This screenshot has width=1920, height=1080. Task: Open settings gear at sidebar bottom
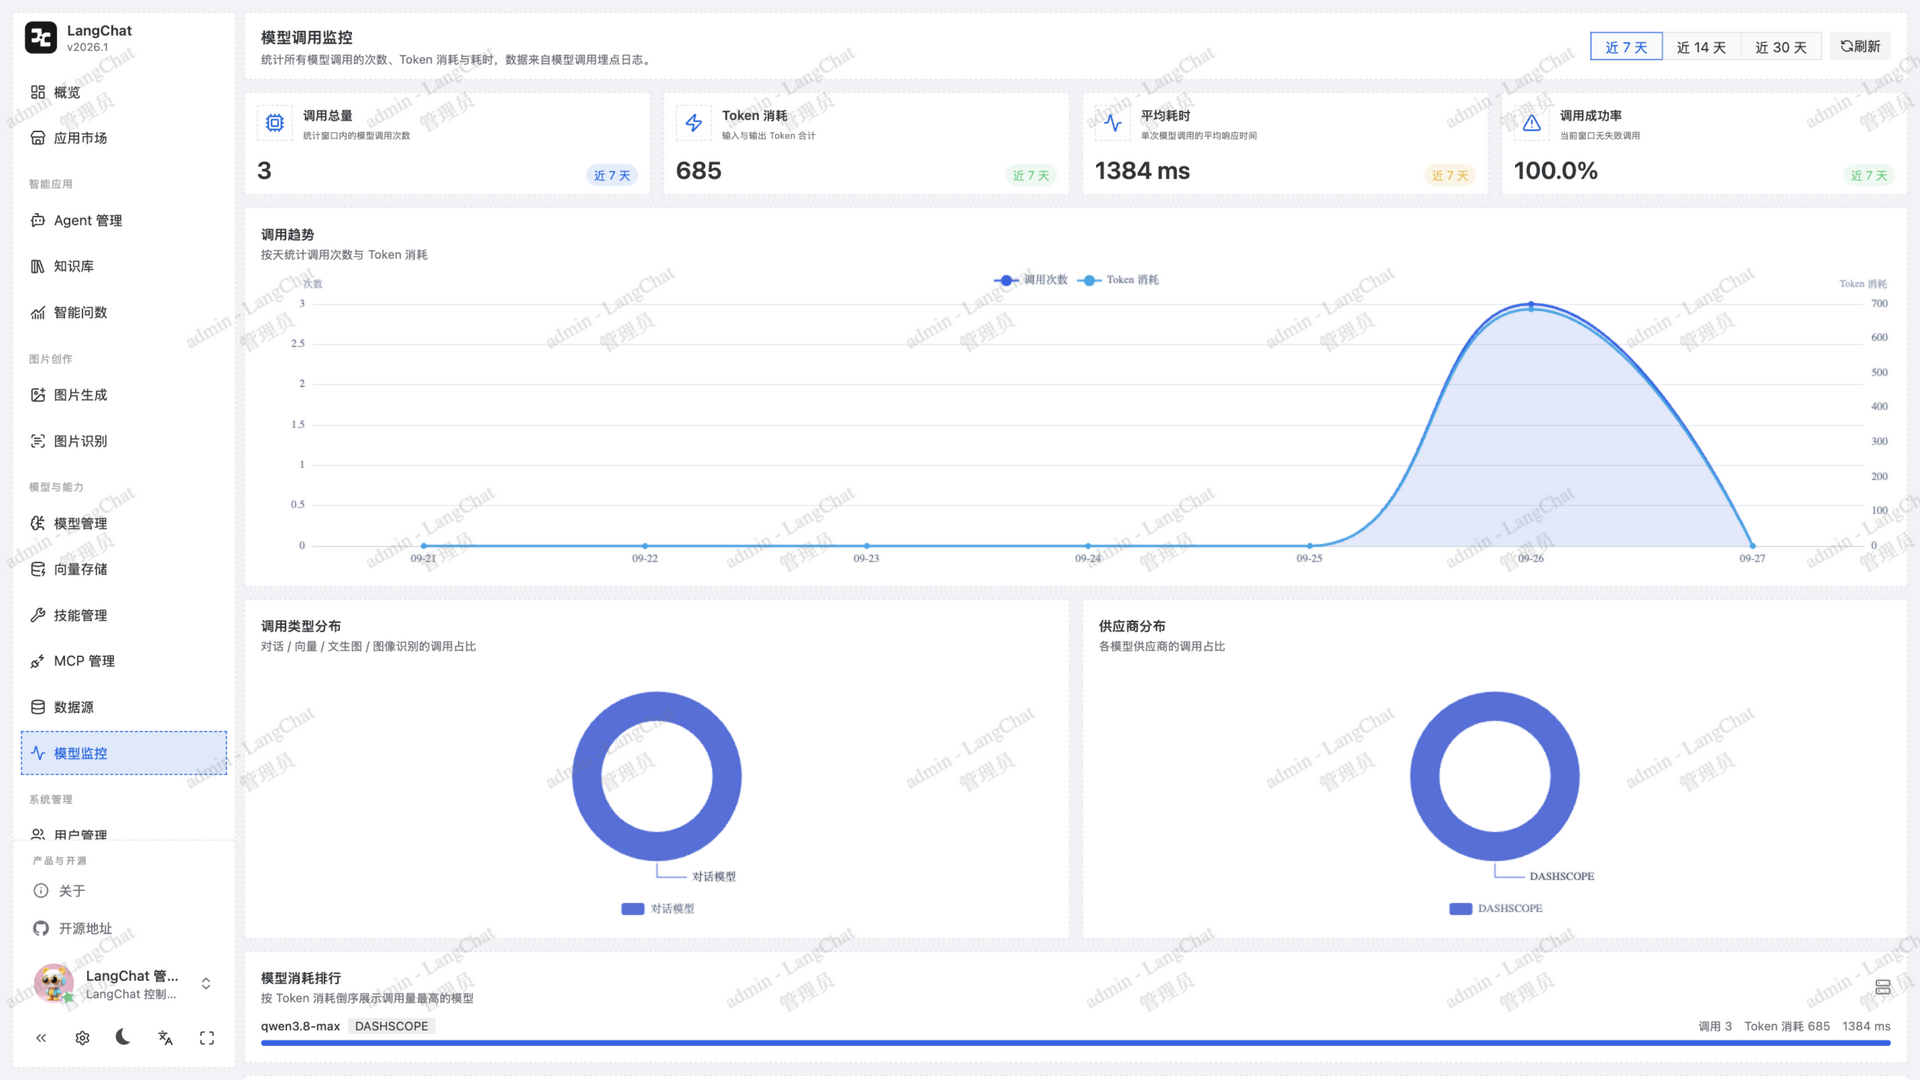point(83,1038)
